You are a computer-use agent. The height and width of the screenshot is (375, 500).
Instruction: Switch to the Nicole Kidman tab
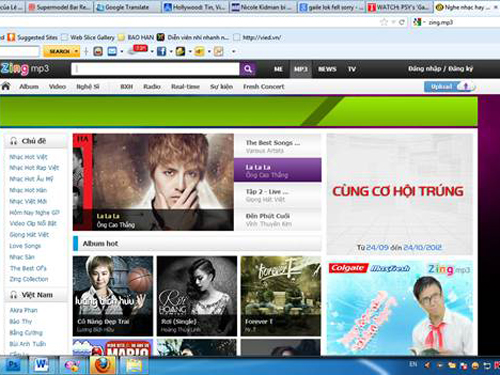pos(263,7)
